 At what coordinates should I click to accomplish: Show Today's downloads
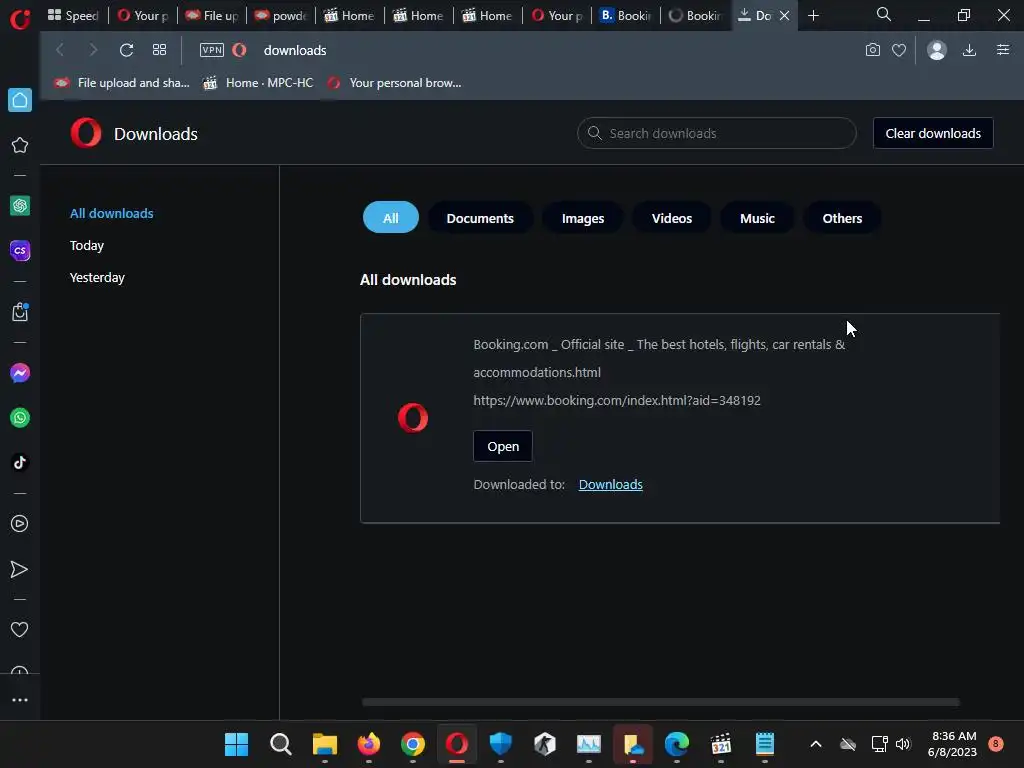87,246
